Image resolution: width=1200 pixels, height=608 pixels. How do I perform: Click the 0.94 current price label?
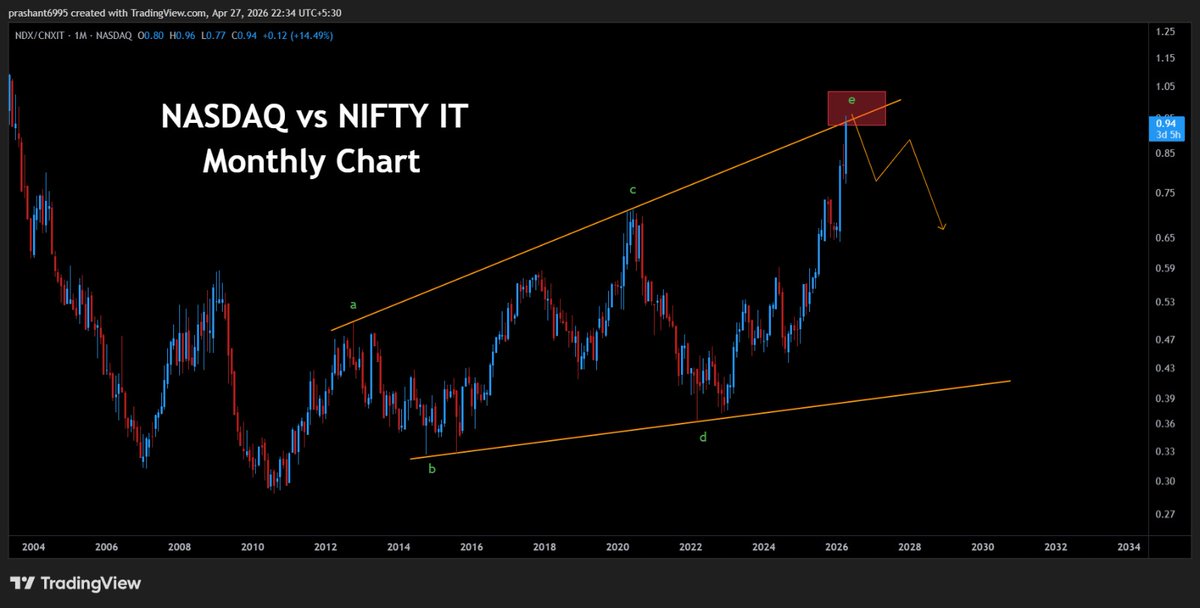coord(1167,124)
